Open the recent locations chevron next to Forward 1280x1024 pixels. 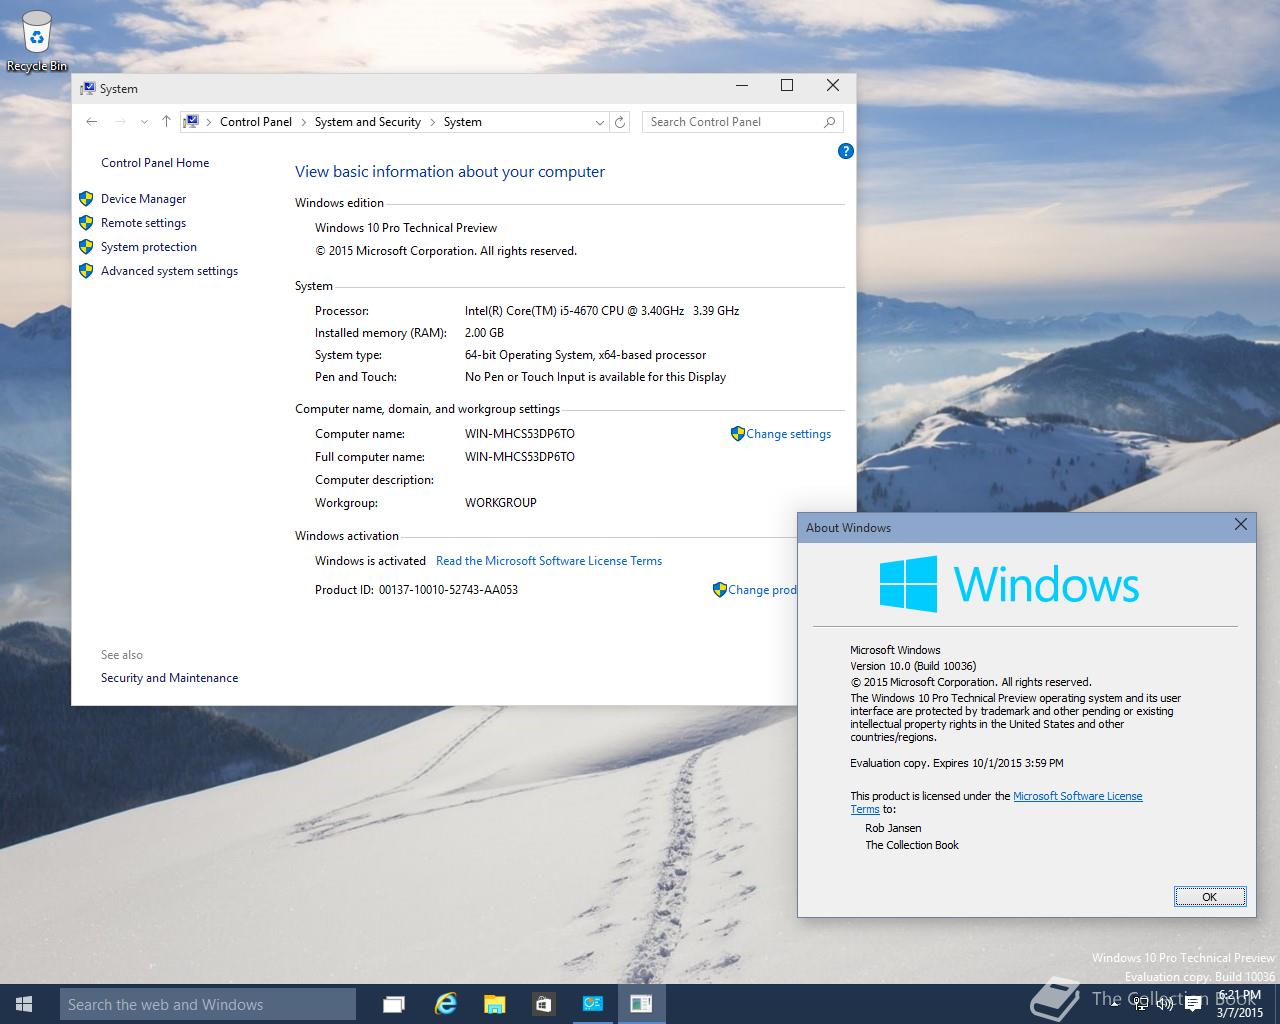pos(144,122)
